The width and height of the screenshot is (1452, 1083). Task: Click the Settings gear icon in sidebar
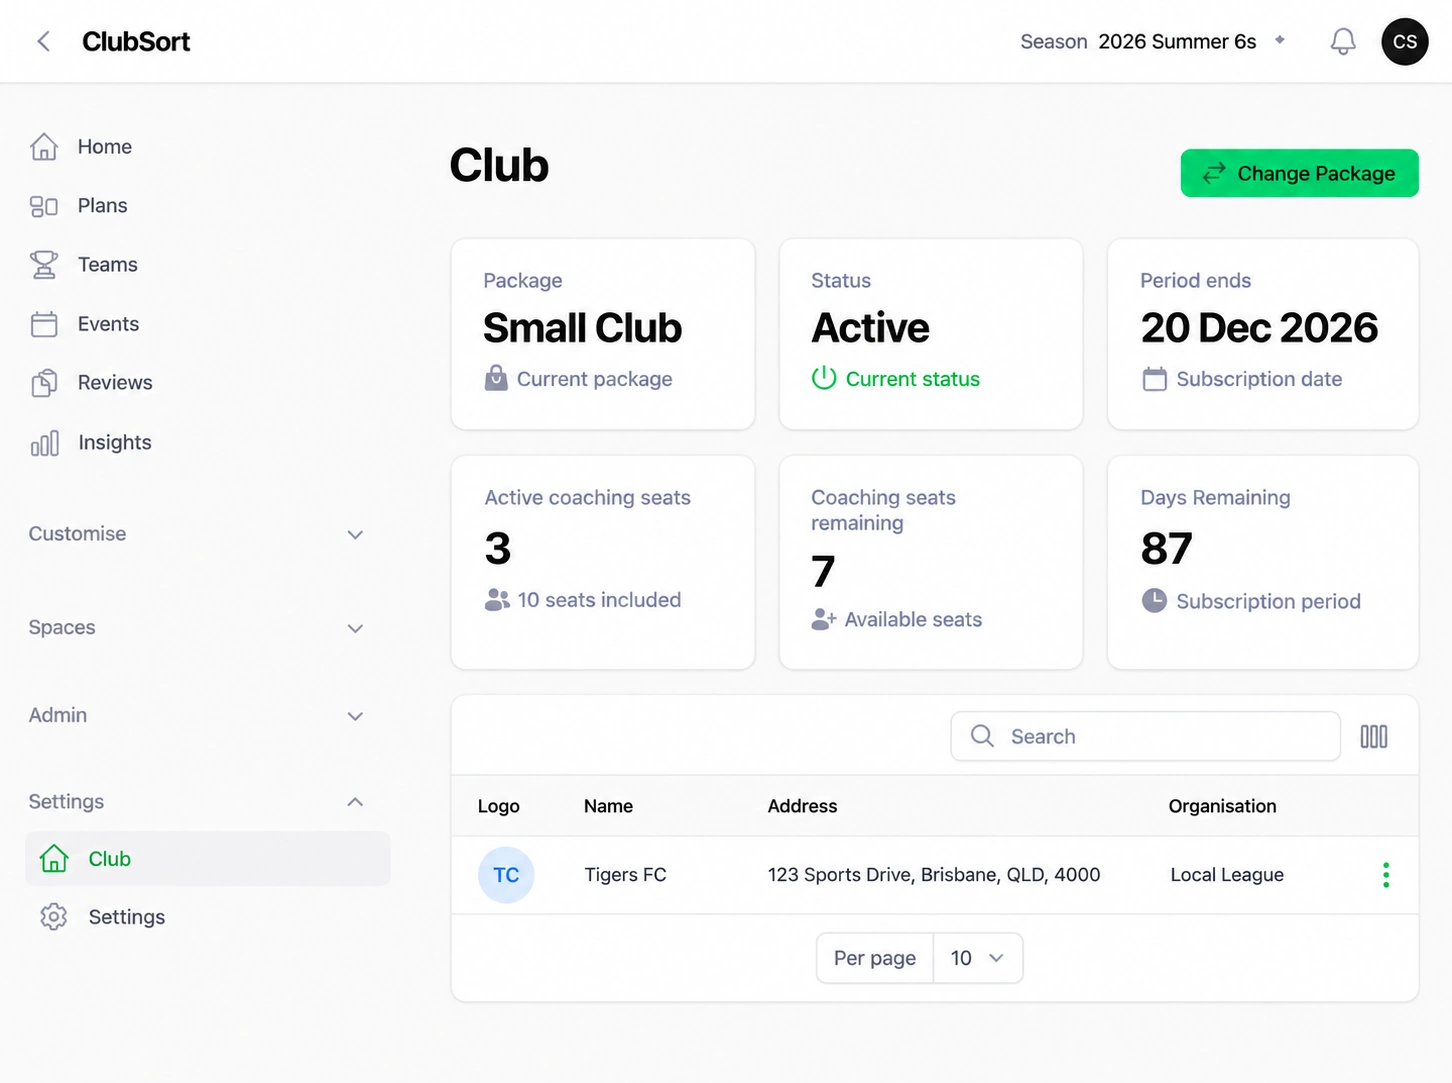click(x=54, y=917)
